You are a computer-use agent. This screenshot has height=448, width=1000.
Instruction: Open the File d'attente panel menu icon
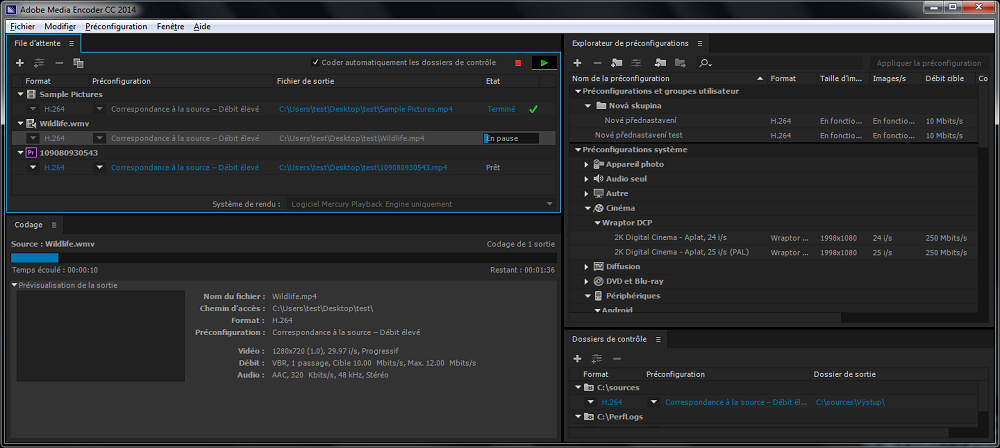pyautogui.click(x=71, y=43)
